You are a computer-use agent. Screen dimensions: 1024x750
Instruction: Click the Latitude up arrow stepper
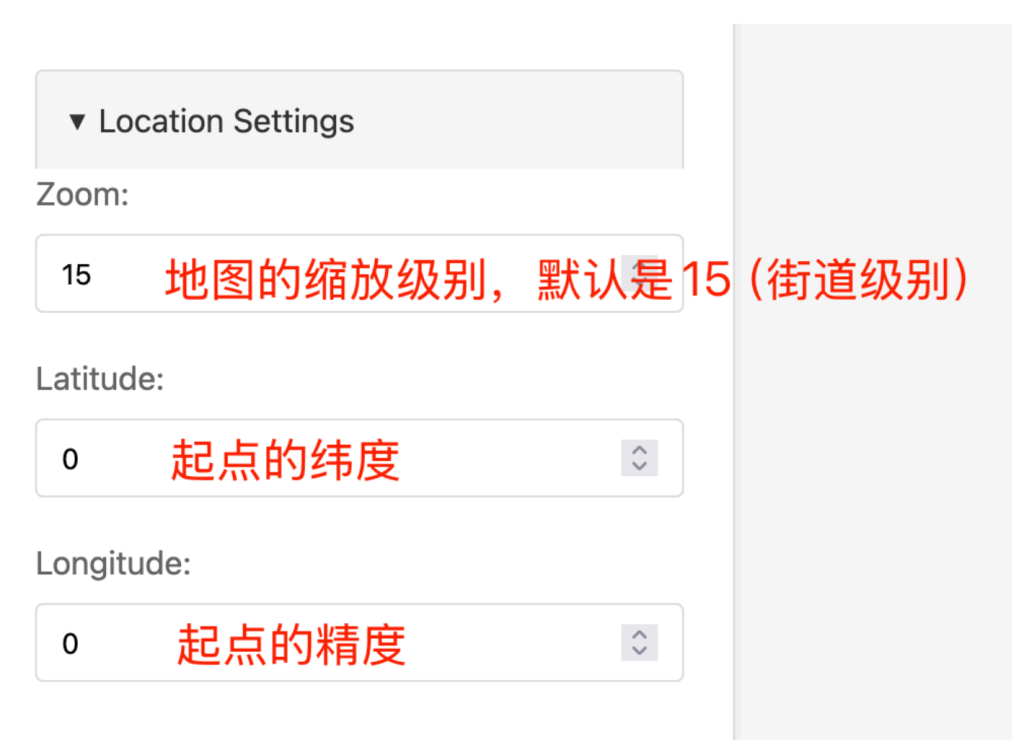(x=638, y=452)
